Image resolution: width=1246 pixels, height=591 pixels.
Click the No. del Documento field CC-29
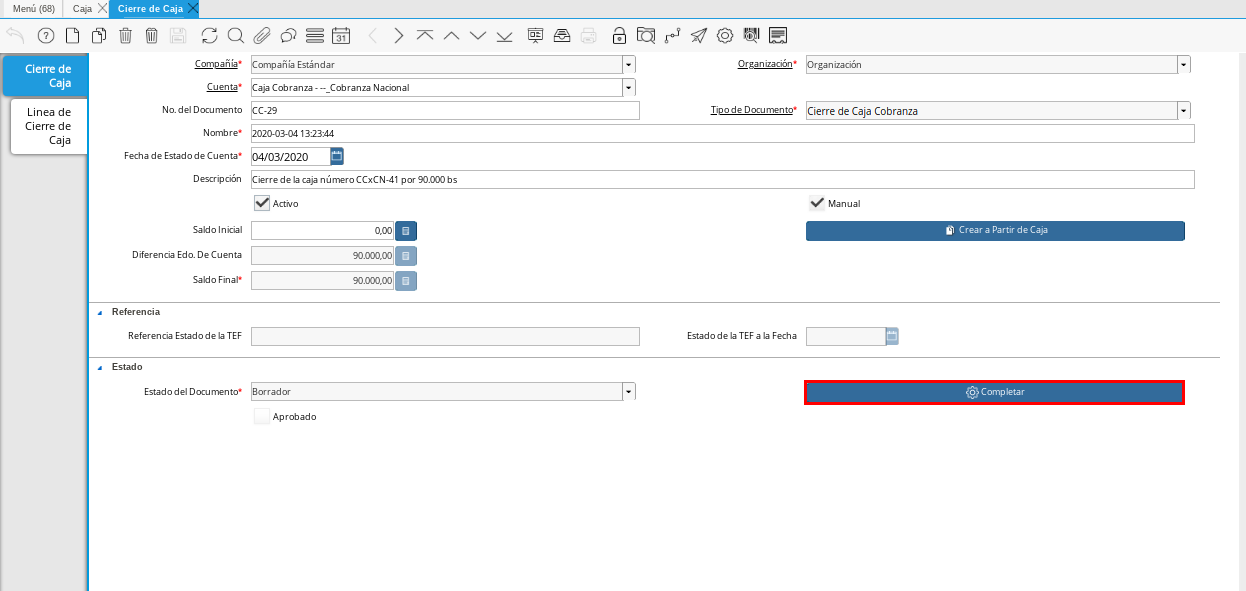pyautogui.click(x=445, y=111)
